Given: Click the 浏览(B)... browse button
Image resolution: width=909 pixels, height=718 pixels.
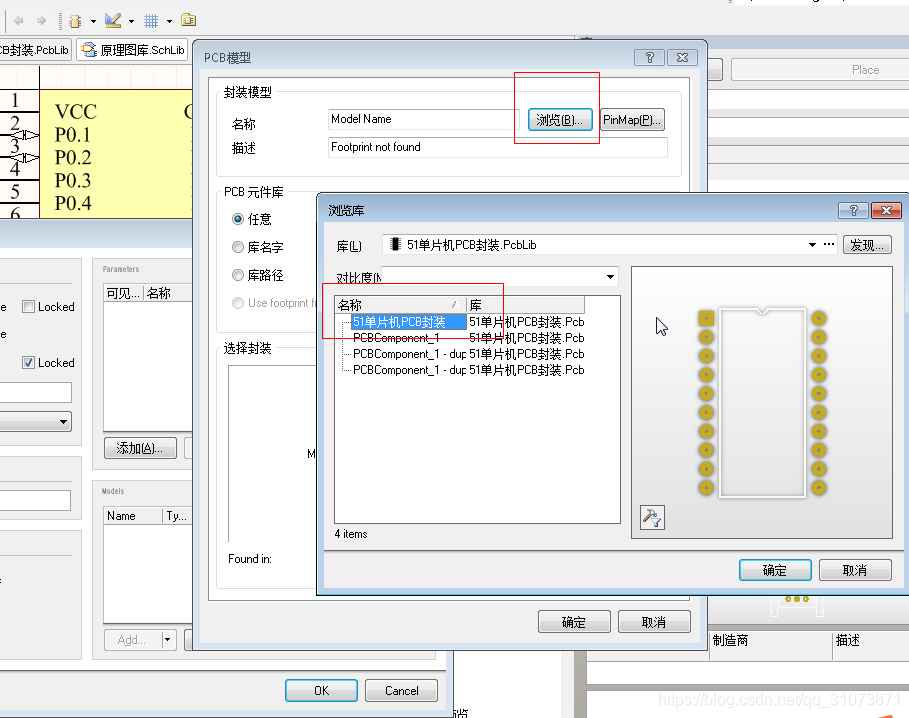Looking at the screenshot, I should click(560, 120).
